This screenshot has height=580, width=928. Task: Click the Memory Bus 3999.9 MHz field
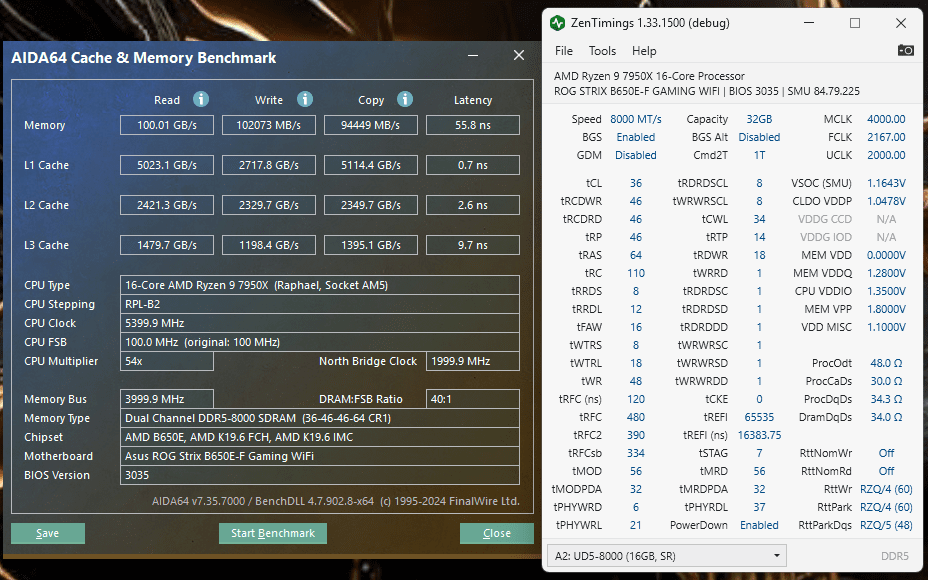tap(167, 399)
